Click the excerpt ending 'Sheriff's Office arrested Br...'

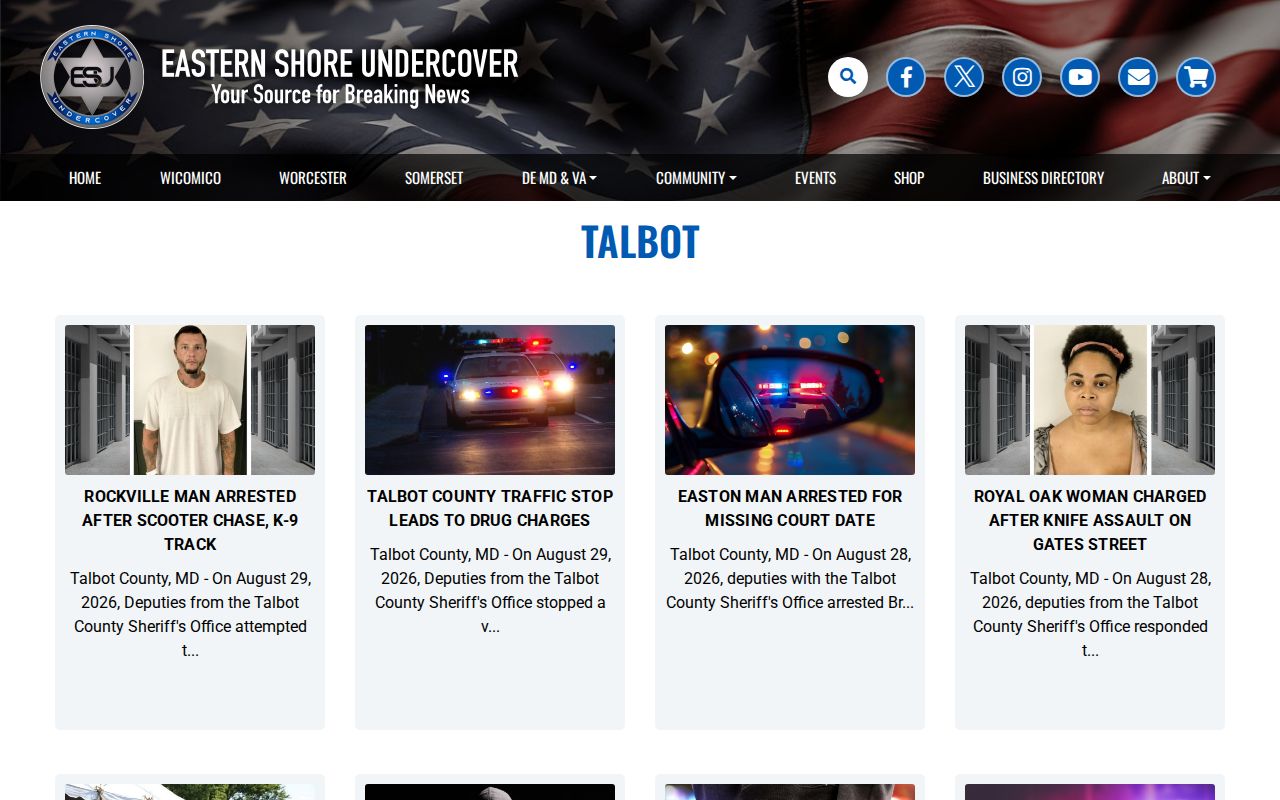(x=790, y=578)
